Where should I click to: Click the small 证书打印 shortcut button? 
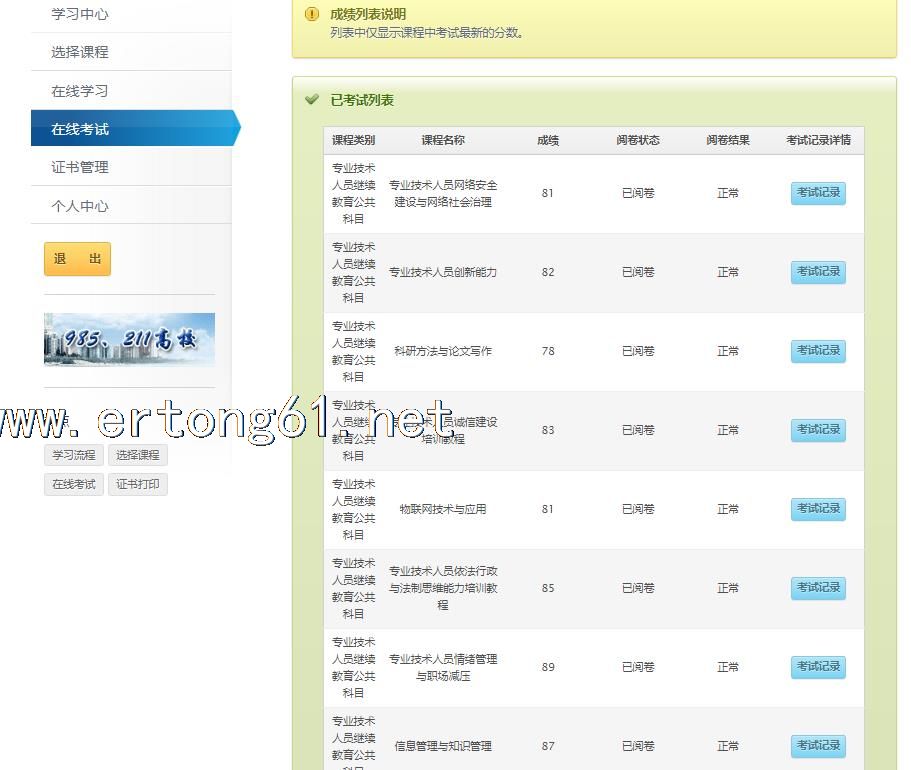(x=137, y=485)
